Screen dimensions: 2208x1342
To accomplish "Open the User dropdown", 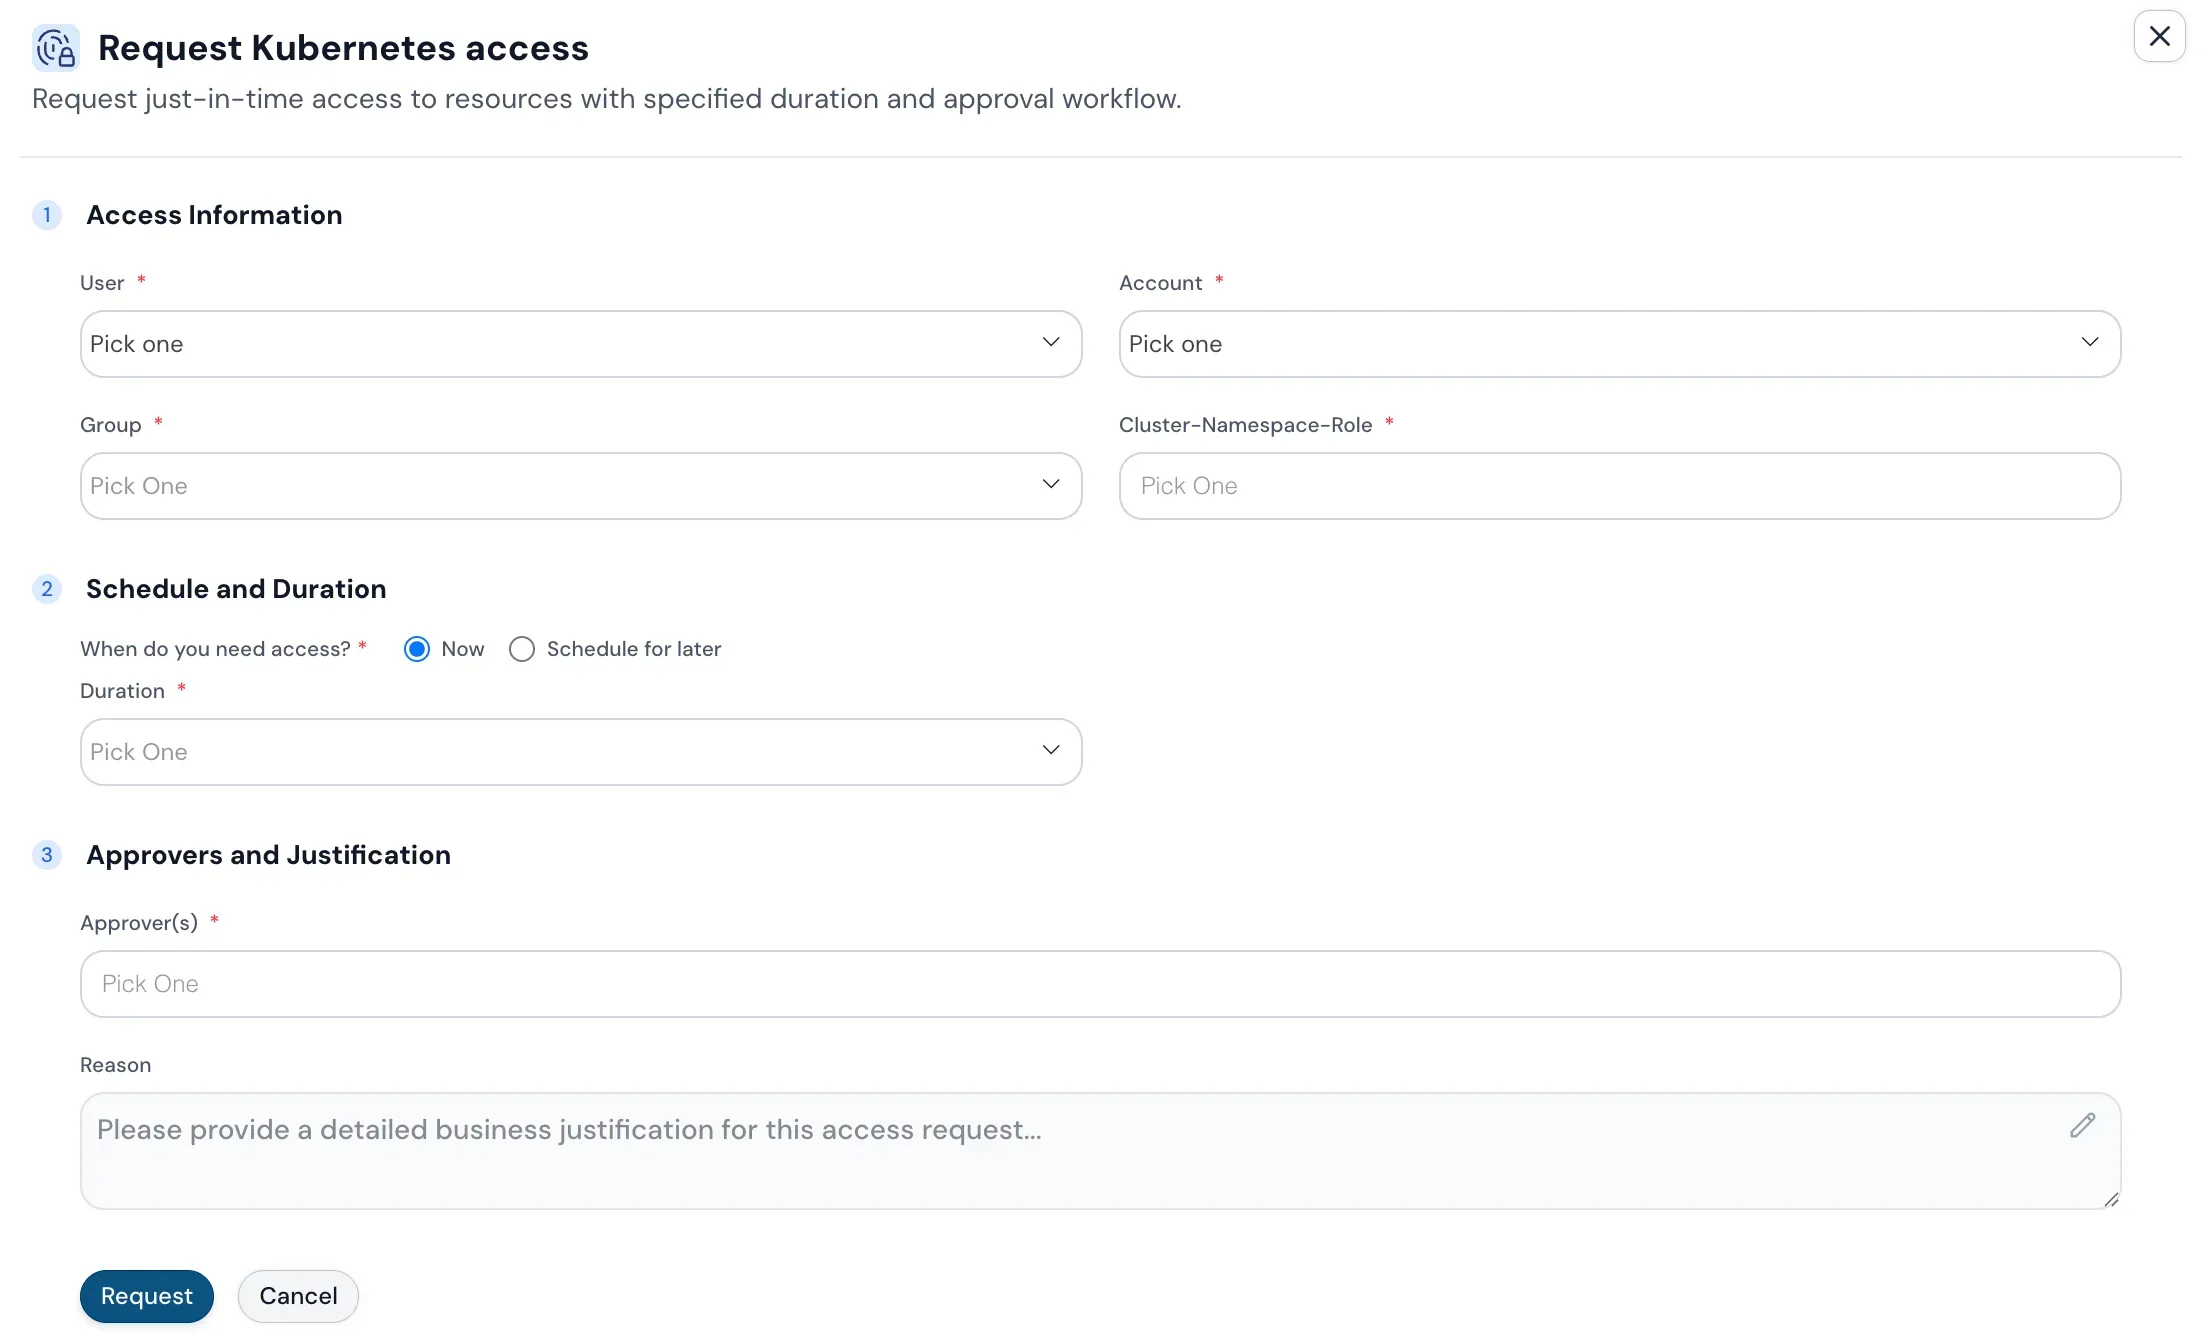I will click(x=580, y=343).
